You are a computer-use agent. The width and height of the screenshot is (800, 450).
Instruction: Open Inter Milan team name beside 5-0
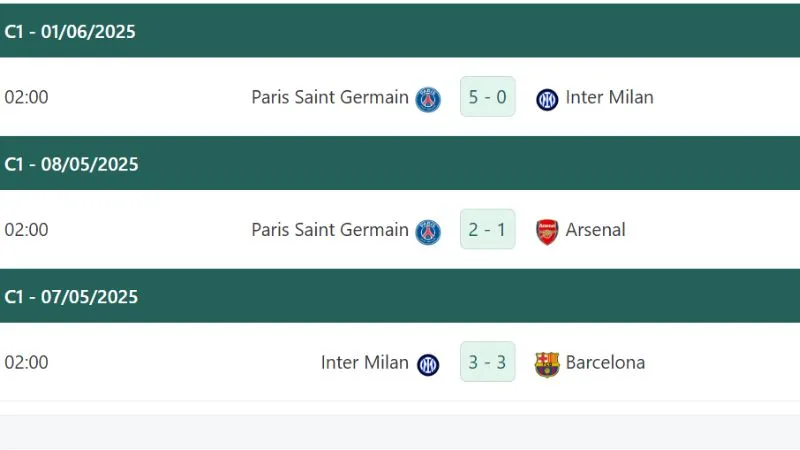609,97
